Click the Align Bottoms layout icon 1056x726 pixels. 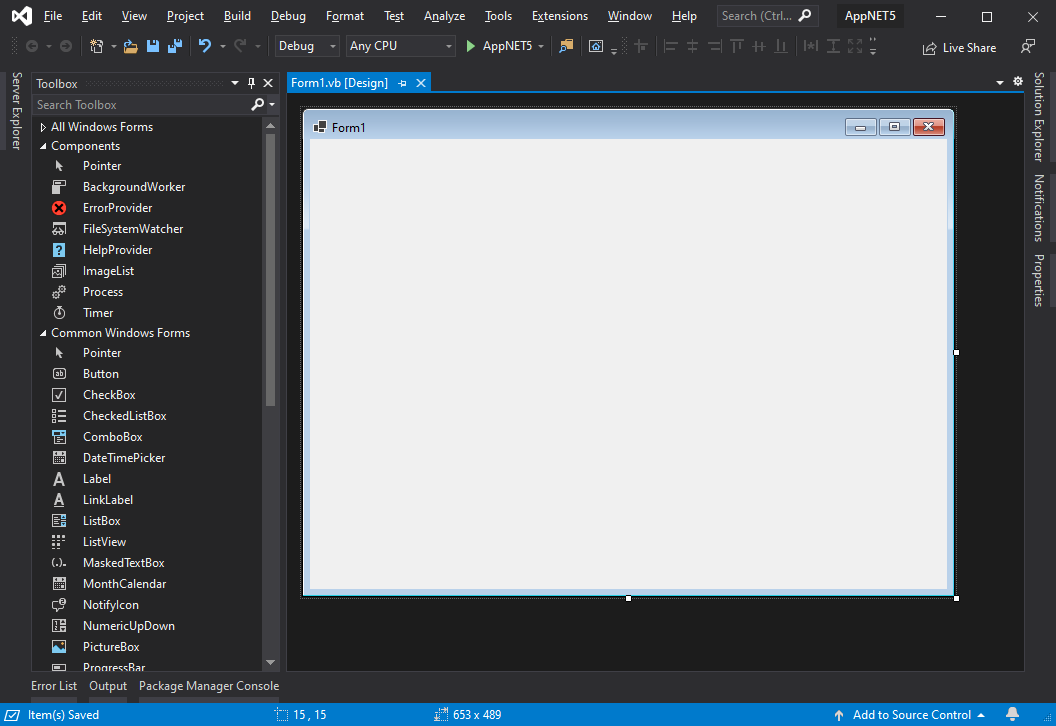[x=781, y=46]
